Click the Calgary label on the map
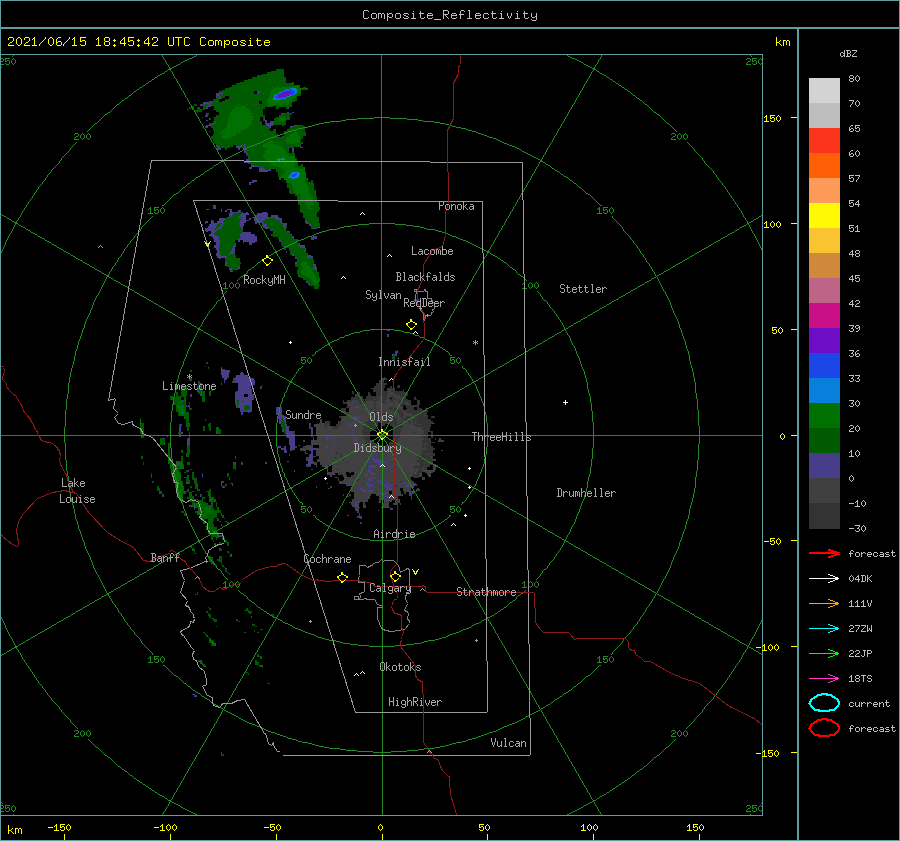 (x=390, y=588)
